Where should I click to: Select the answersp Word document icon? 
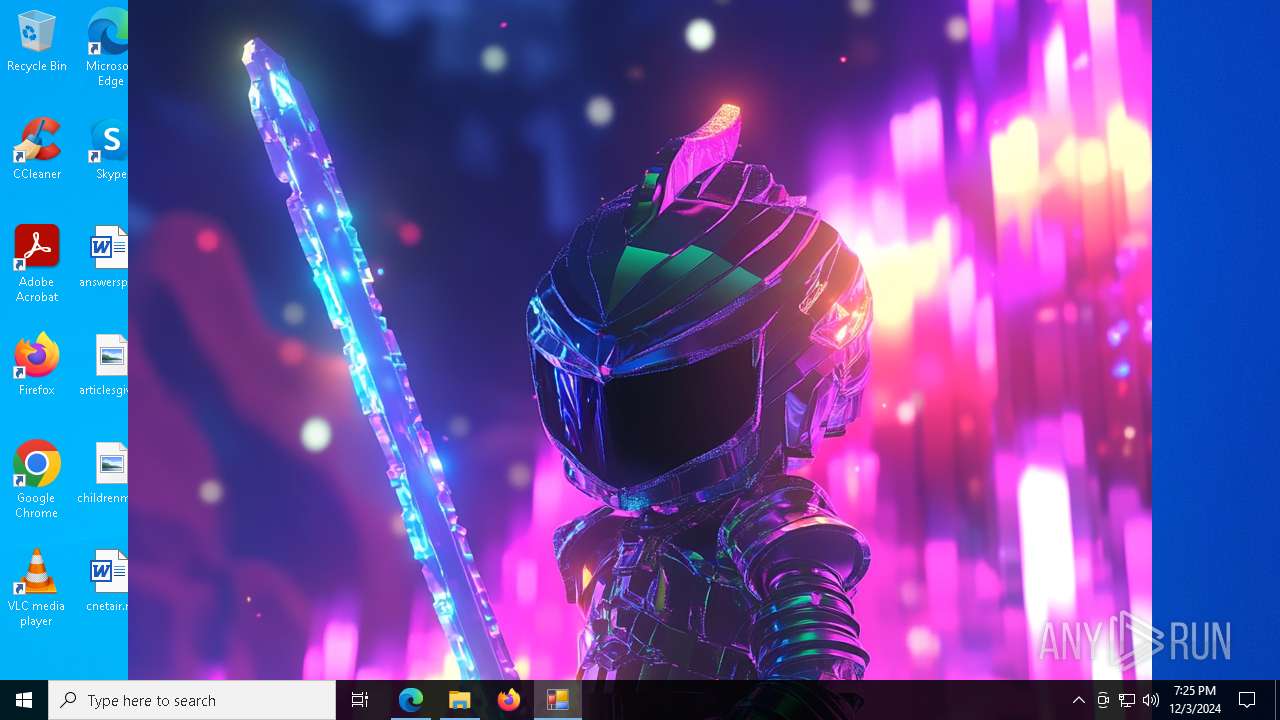[x=106, y=257]
